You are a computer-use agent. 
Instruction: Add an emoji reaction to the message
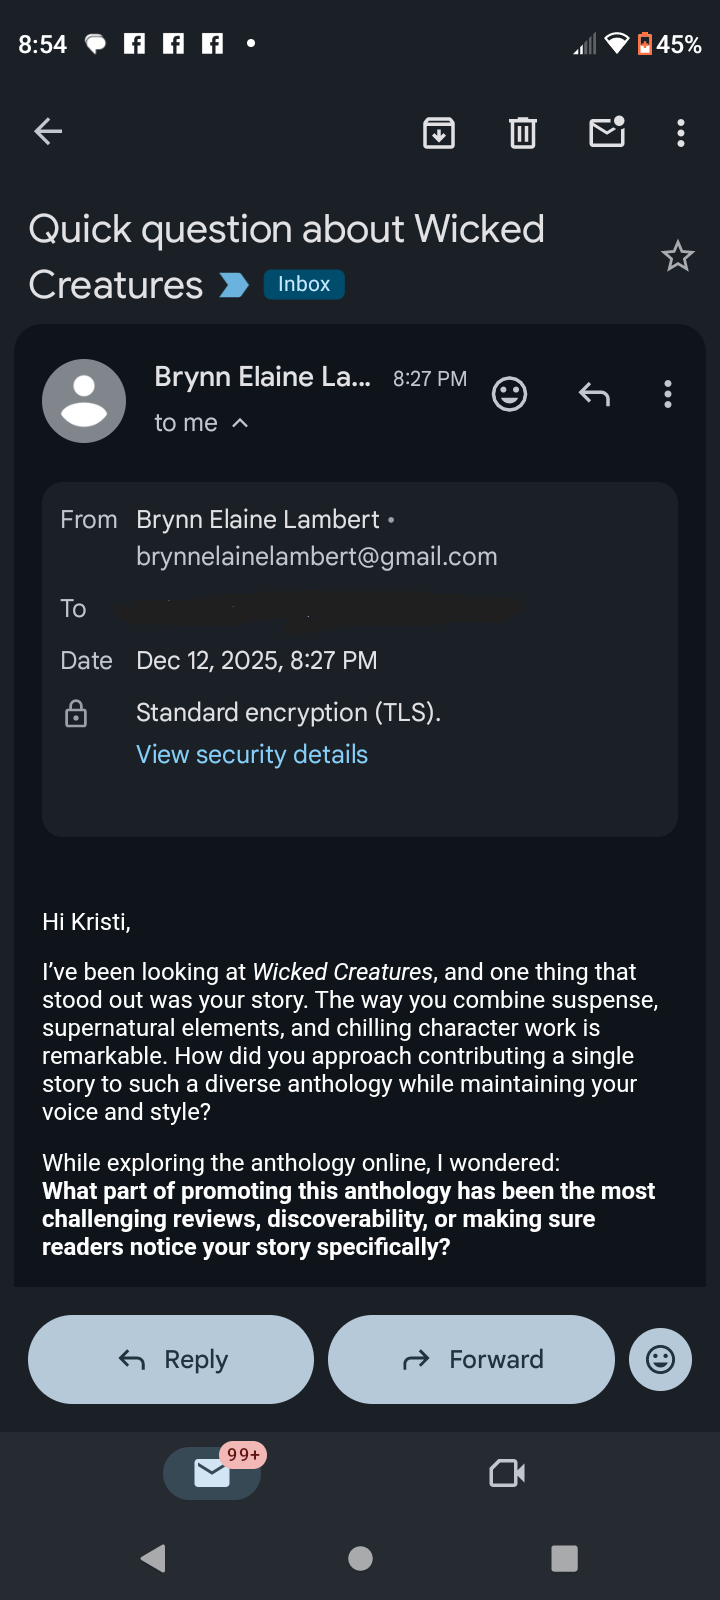[509, 393]
